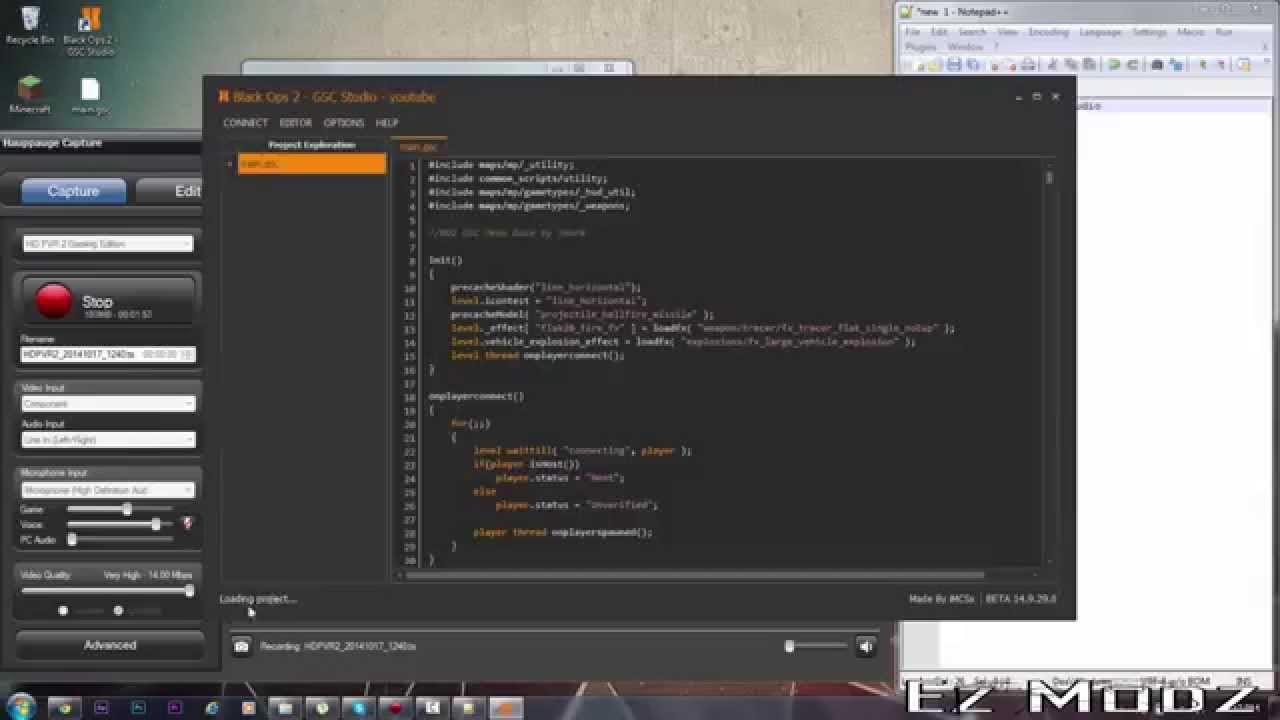Open the Encoding menu in Notepad++
Viewport: 1280px width, 720px height.
click(x=1049, y=32)
